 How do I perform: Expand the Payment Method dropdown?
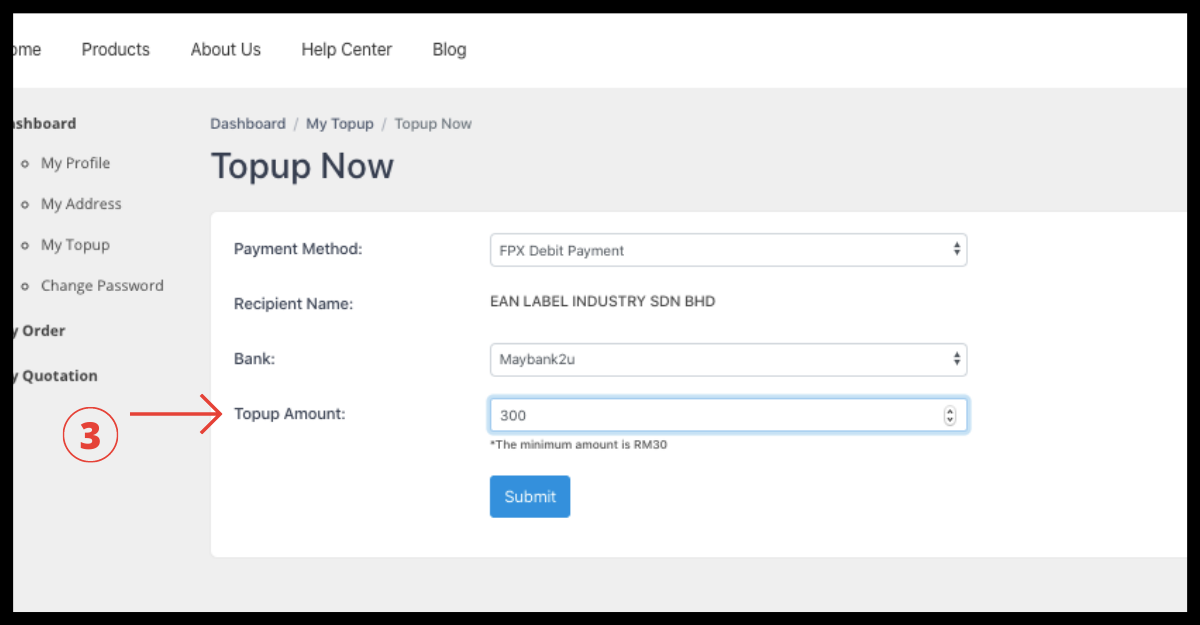click(x=728, y=250)
